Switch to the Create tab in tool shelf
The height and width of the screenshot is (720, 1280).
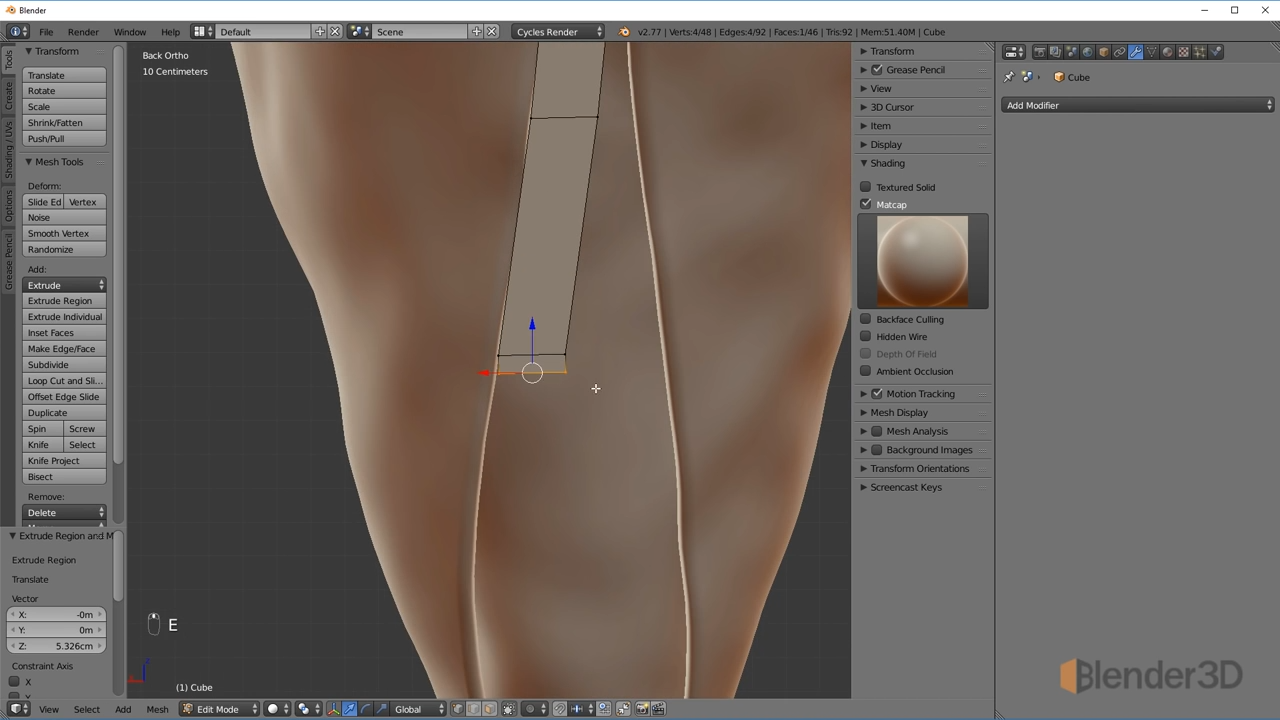pyautogui.click(x=9, y=97)
